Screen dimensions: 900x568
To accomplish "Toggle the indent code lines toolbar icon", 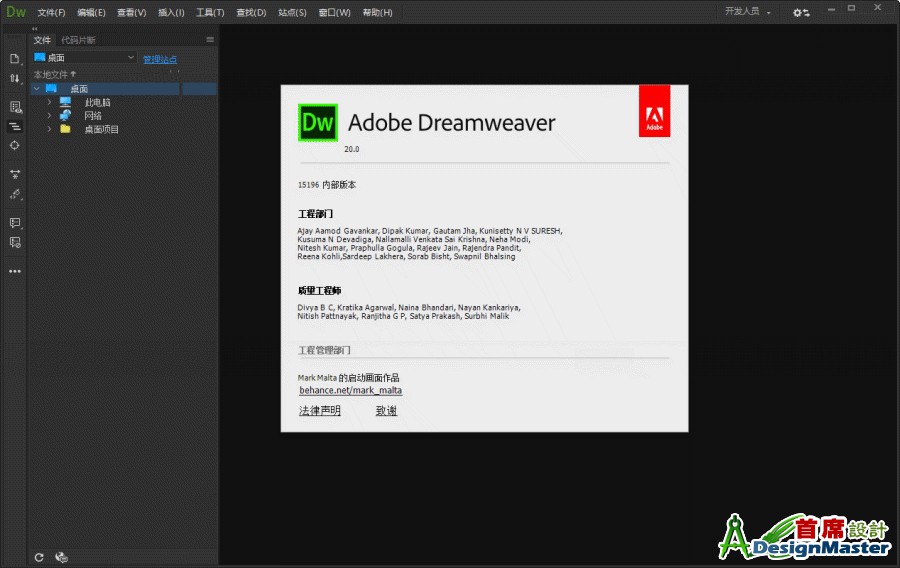I will [15, 126].
